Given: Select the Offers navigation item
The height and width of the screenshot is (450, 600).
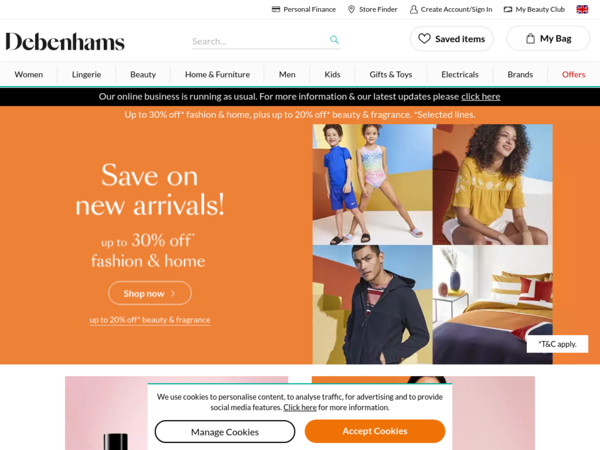Looking at the screenshot, I should click(x=573, y=75).
